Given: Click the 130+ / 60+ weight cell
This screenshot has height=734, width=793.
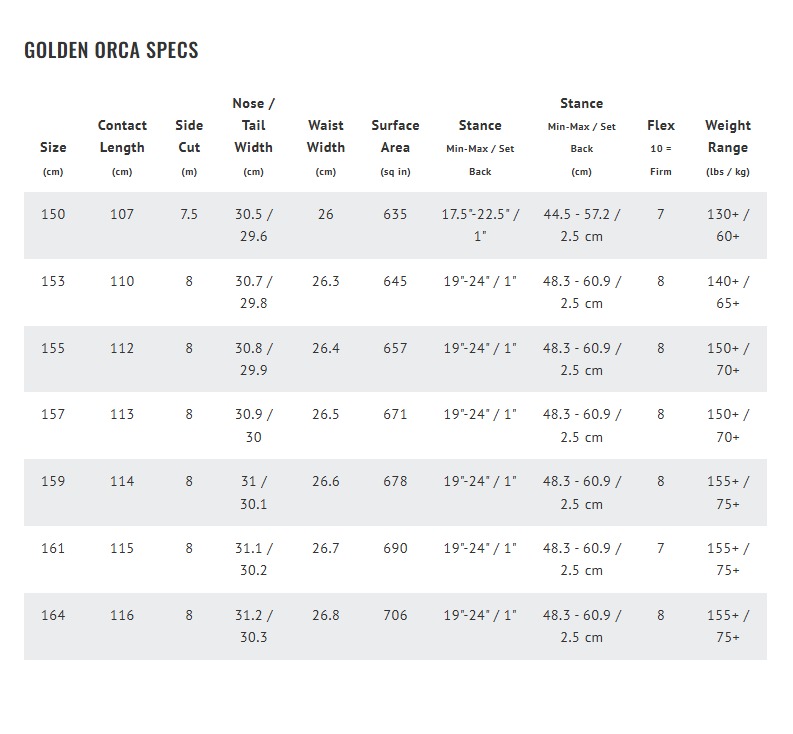Looking at the screenshot, I should [728, 225].
